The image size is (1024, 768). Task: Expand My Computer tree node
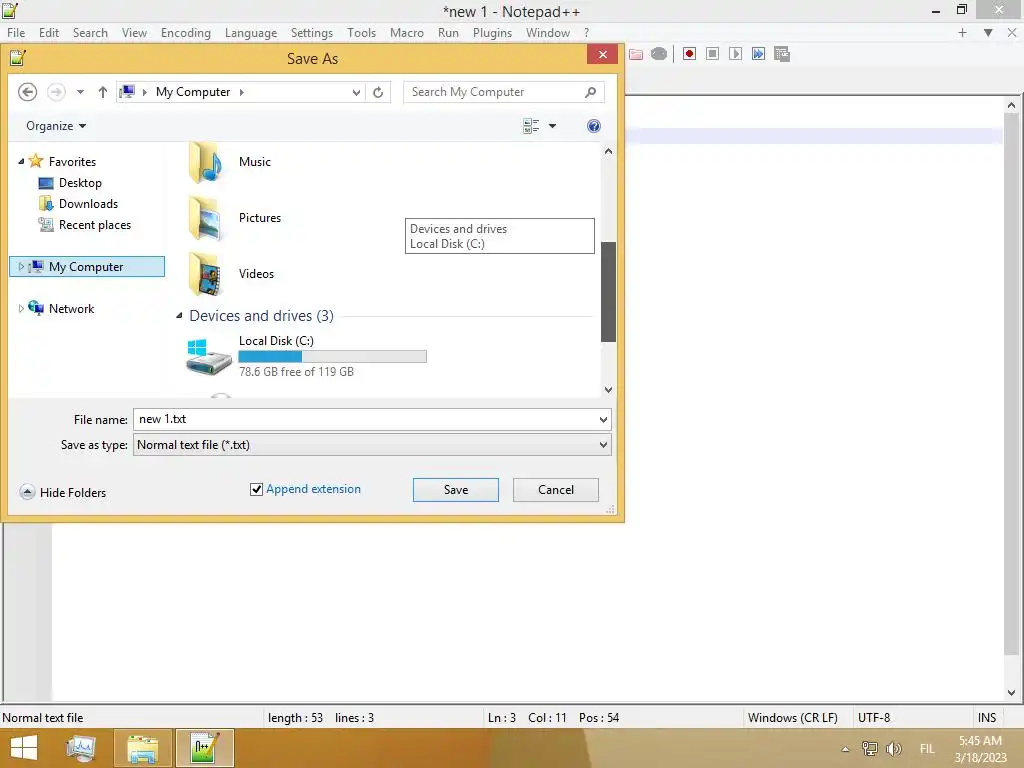pos(21,266)
